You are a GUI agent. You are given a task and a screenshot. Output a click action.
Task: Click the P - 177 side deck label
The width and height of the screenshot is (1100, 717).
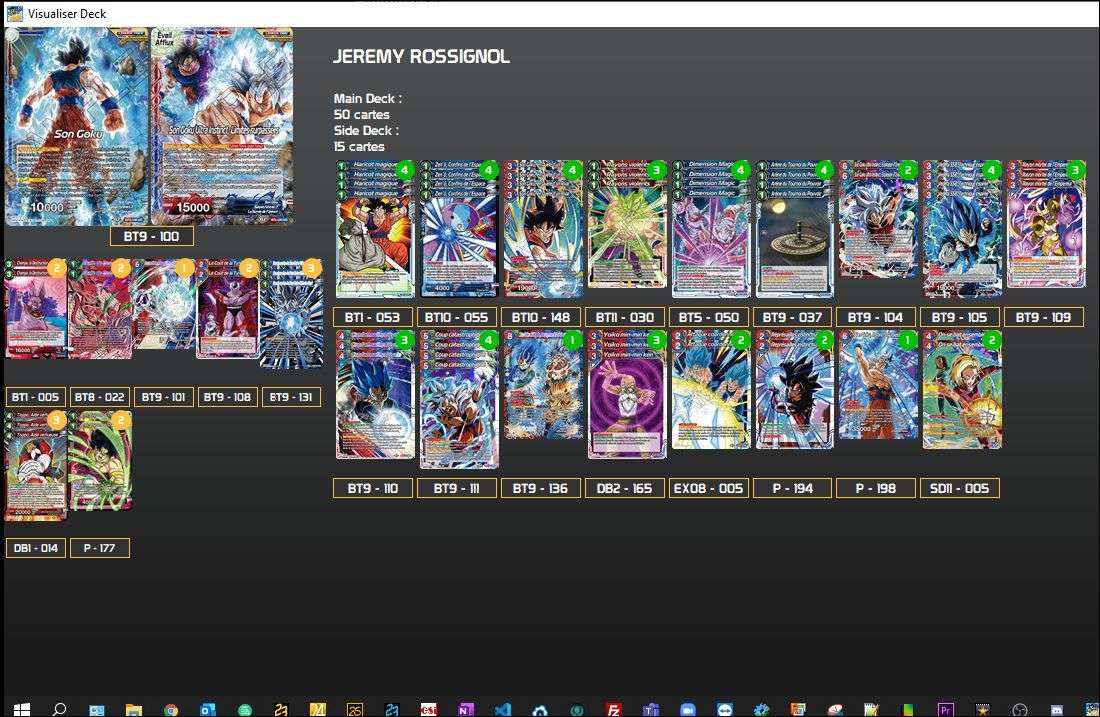(x=100, y=548)
